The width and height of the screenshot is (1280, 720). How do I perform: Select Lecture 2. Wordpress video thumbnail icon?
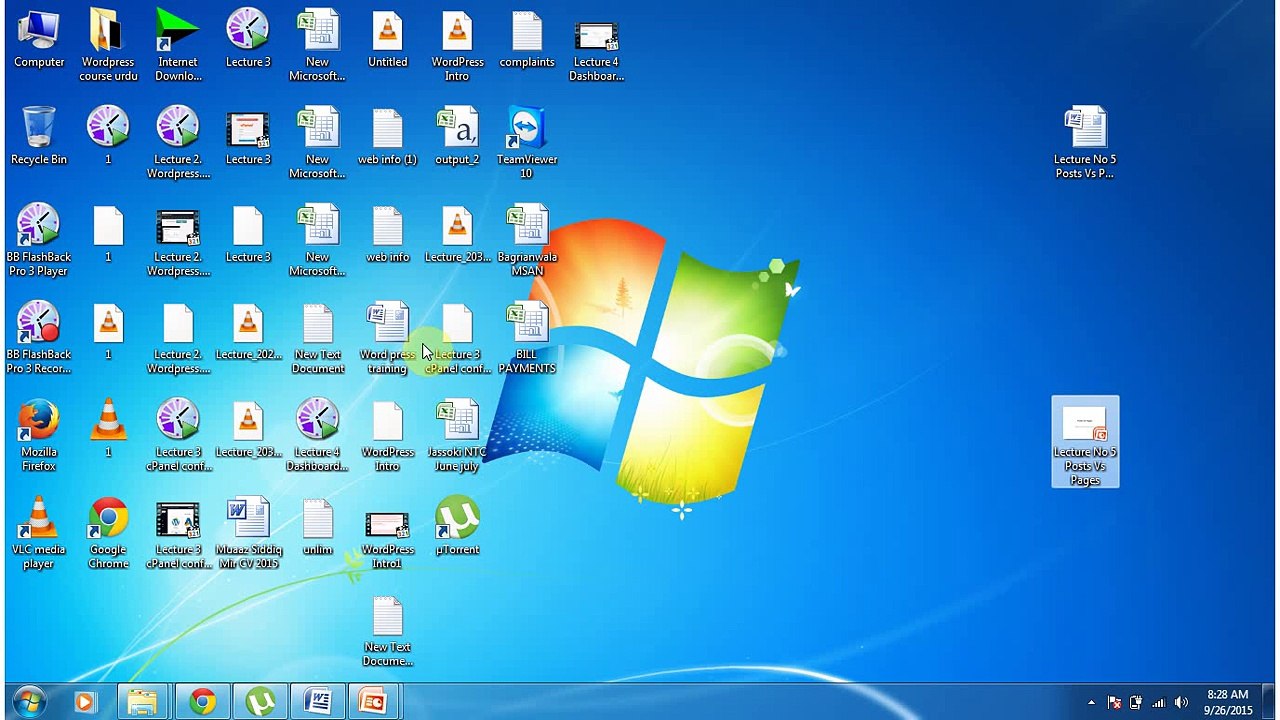click(178, 241)
